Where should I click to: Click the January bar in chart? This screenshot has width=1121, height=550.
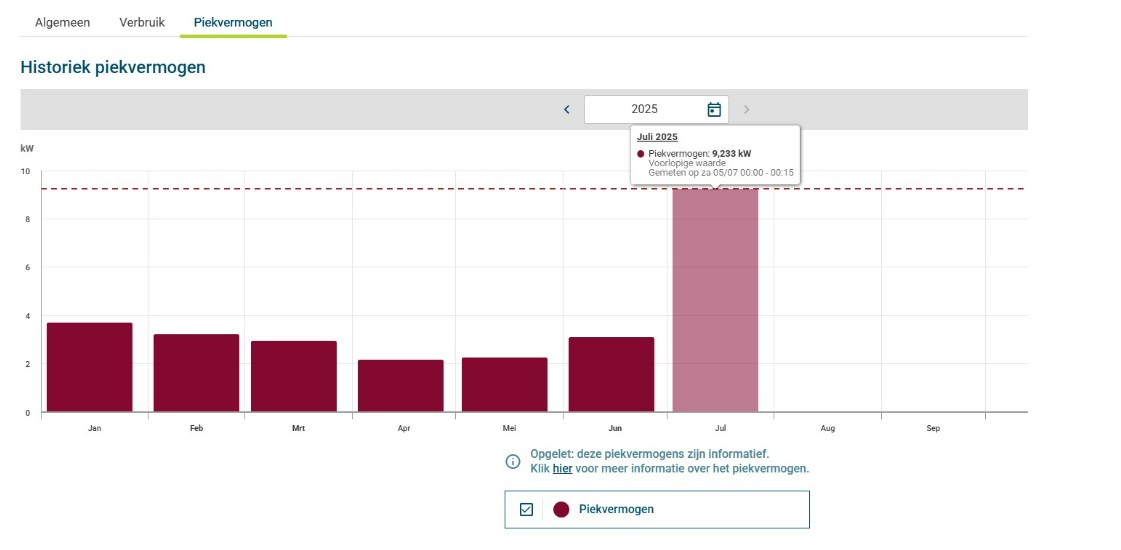[x=90, y=367]
